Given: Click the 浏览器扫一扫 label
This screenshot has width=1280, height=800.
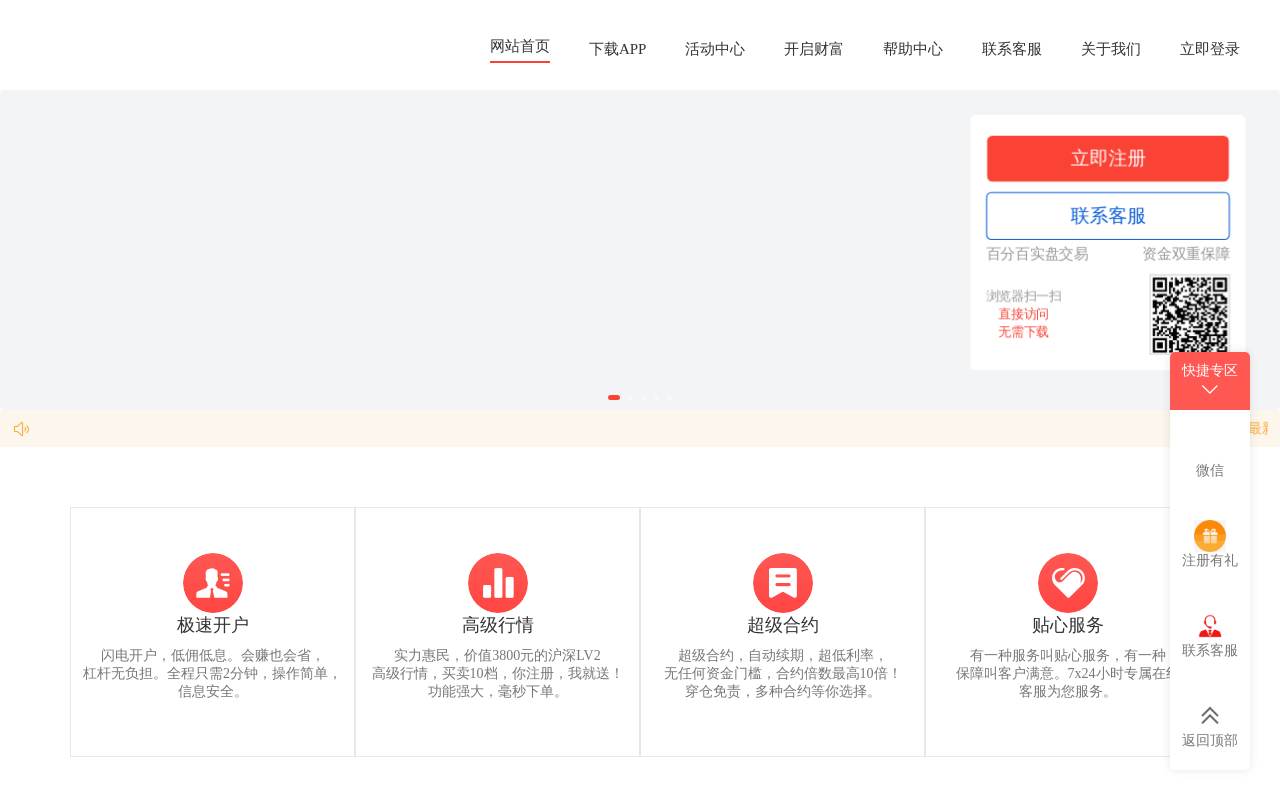Looking at the screenshot, I should pos(1024,296).
